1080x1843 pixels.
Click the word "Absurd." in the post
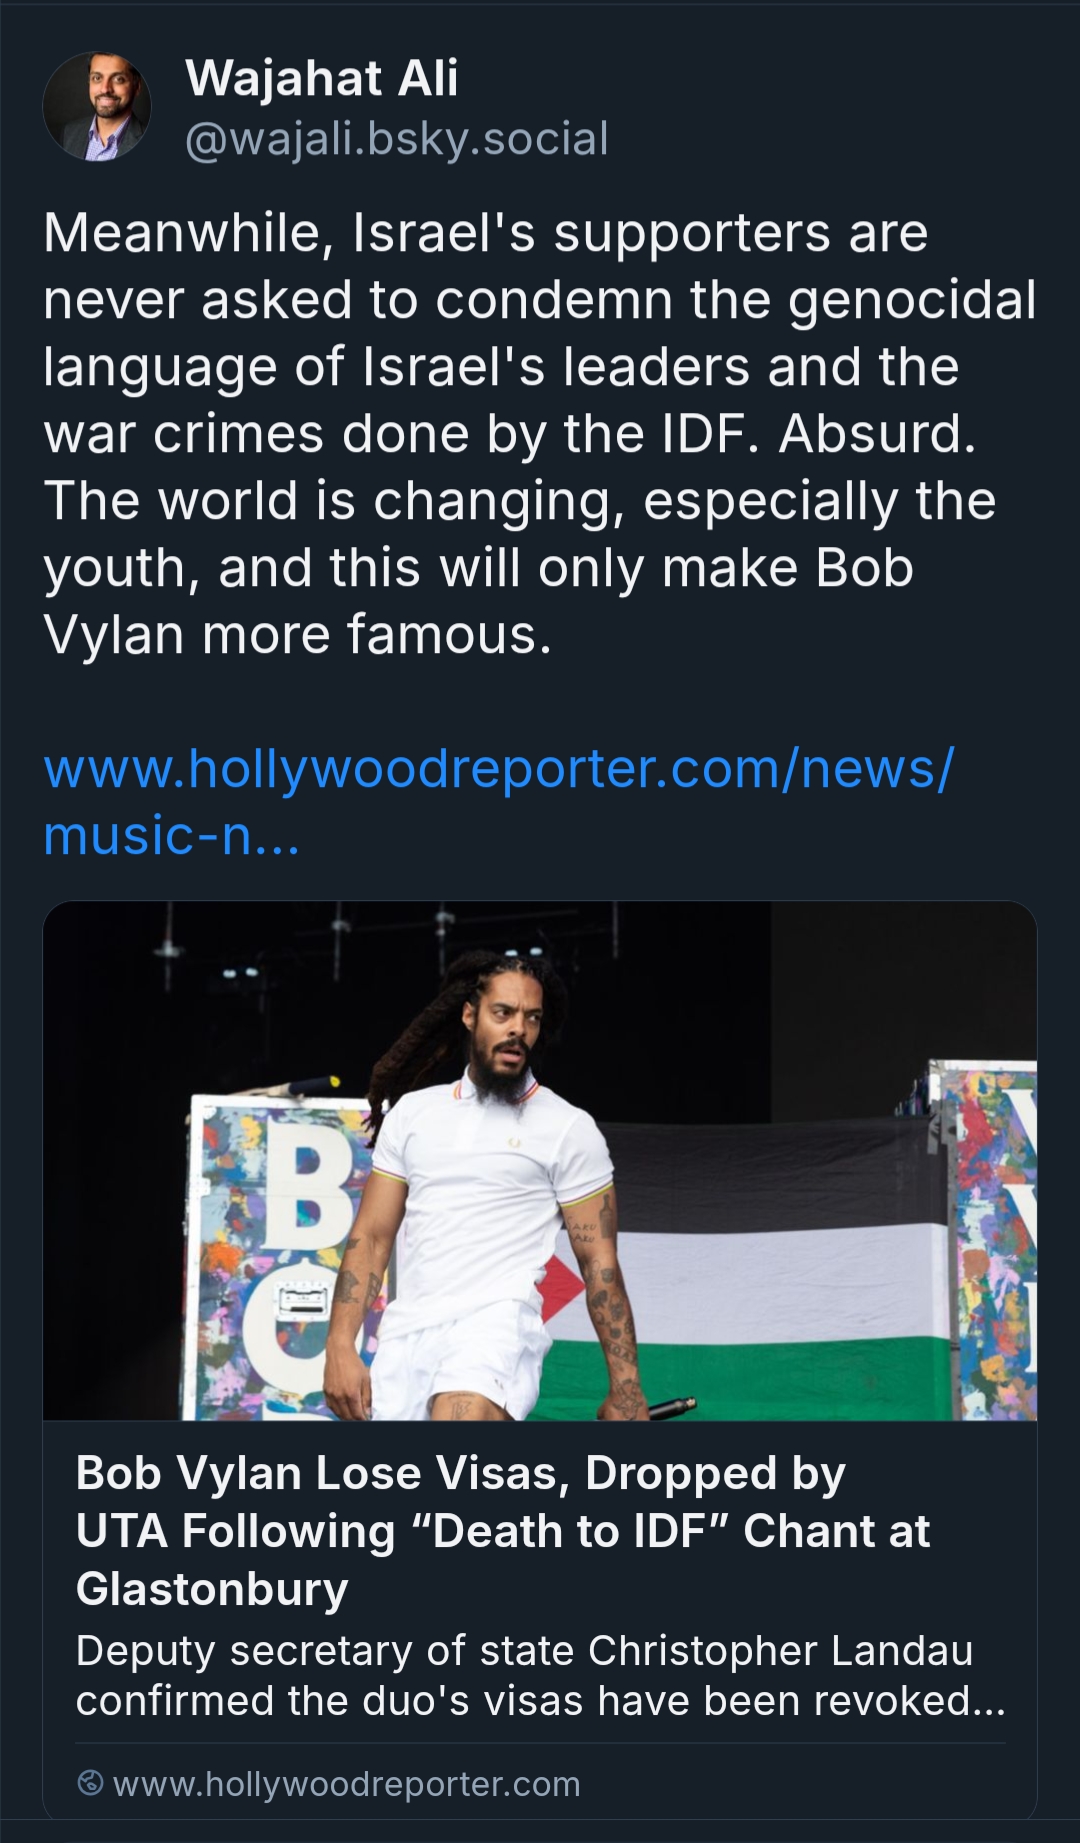click(x=877, y=434)
